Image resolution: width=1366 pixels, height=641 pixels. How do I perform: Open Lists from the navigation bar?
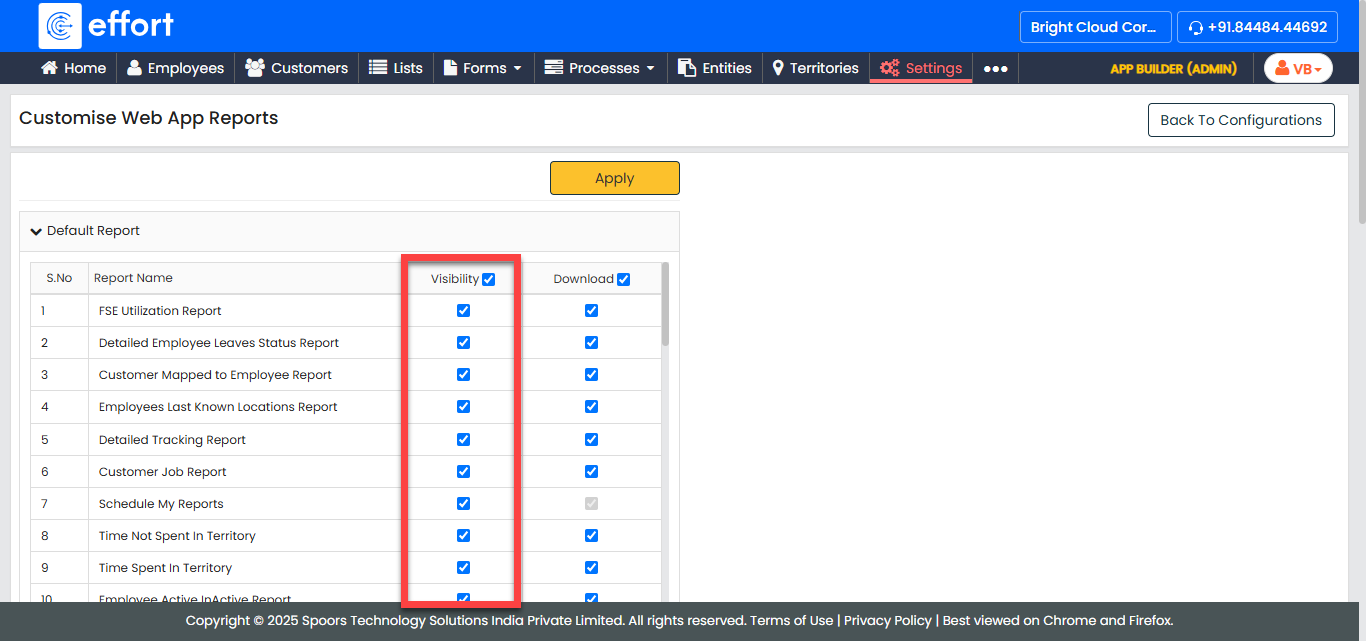pos(395,68)
